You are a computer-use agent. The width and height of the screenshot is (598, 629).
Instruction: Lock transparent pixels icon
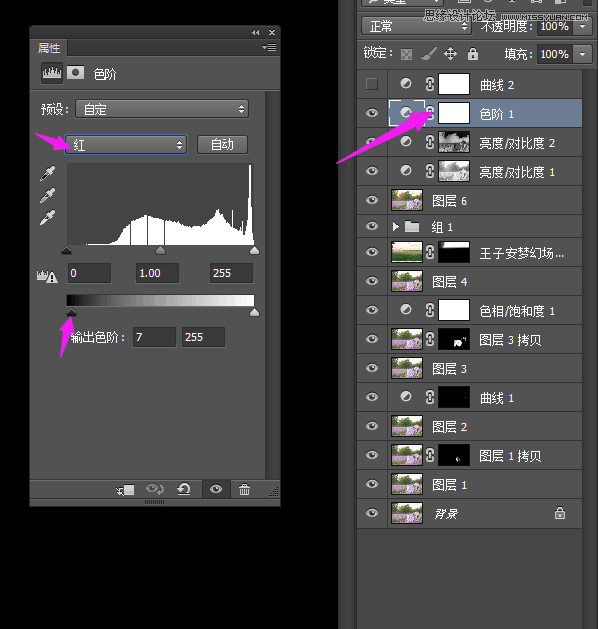tap(406, 54)
